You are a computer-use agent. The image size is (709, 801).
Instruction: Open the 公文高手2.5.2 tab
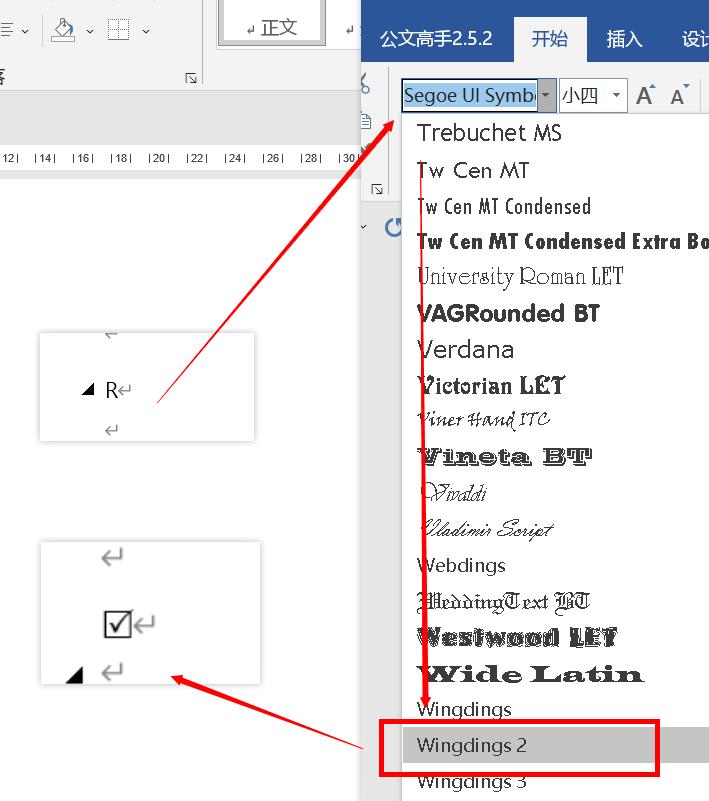[x=436, y=39]
